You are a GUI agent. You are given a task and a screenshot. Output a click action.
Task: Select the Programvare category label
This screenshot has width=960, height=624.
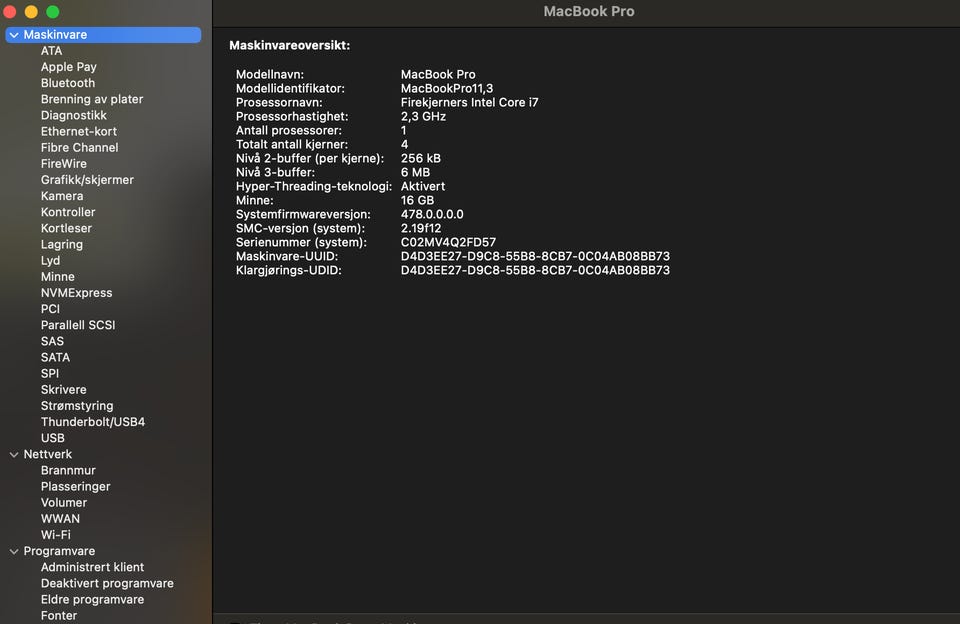click(x=59, y=551)
